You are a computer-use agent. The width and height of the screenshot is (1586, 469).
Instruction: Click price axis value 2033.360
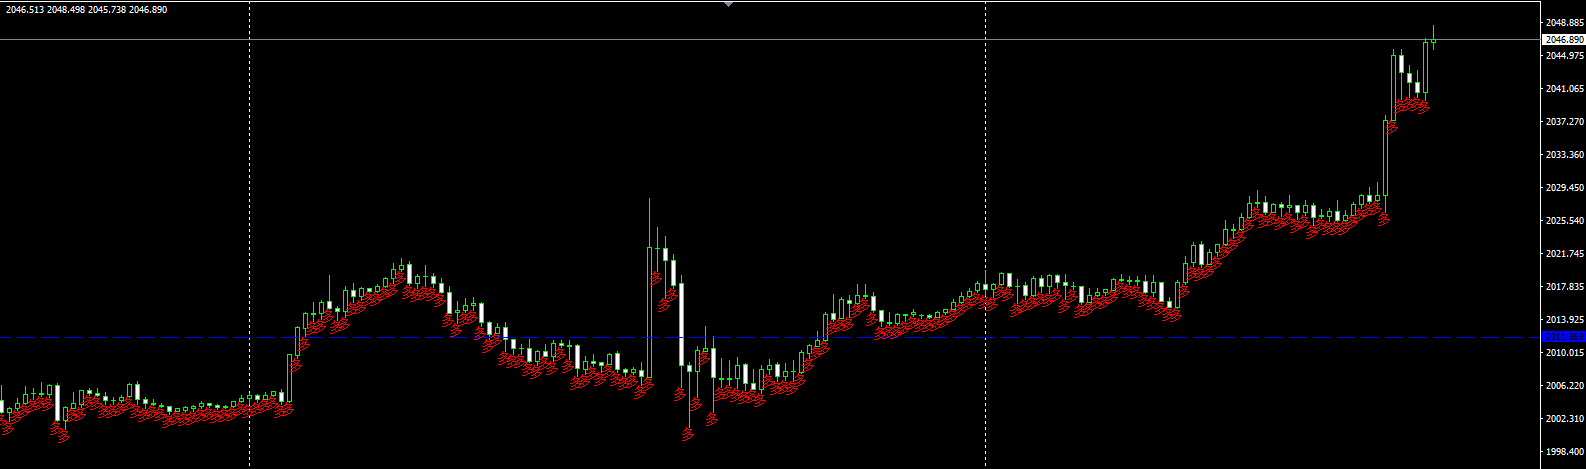point(1565,155)
